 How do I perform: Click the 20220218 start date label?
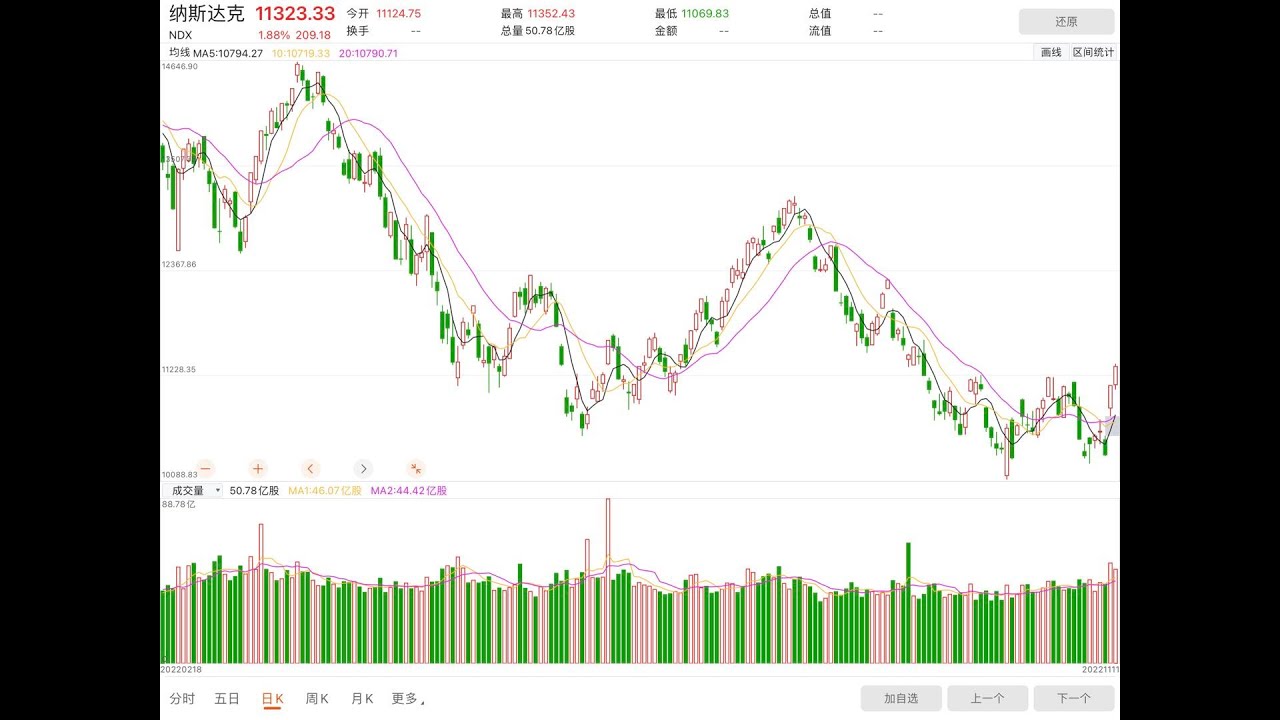(x=180, y=668)
